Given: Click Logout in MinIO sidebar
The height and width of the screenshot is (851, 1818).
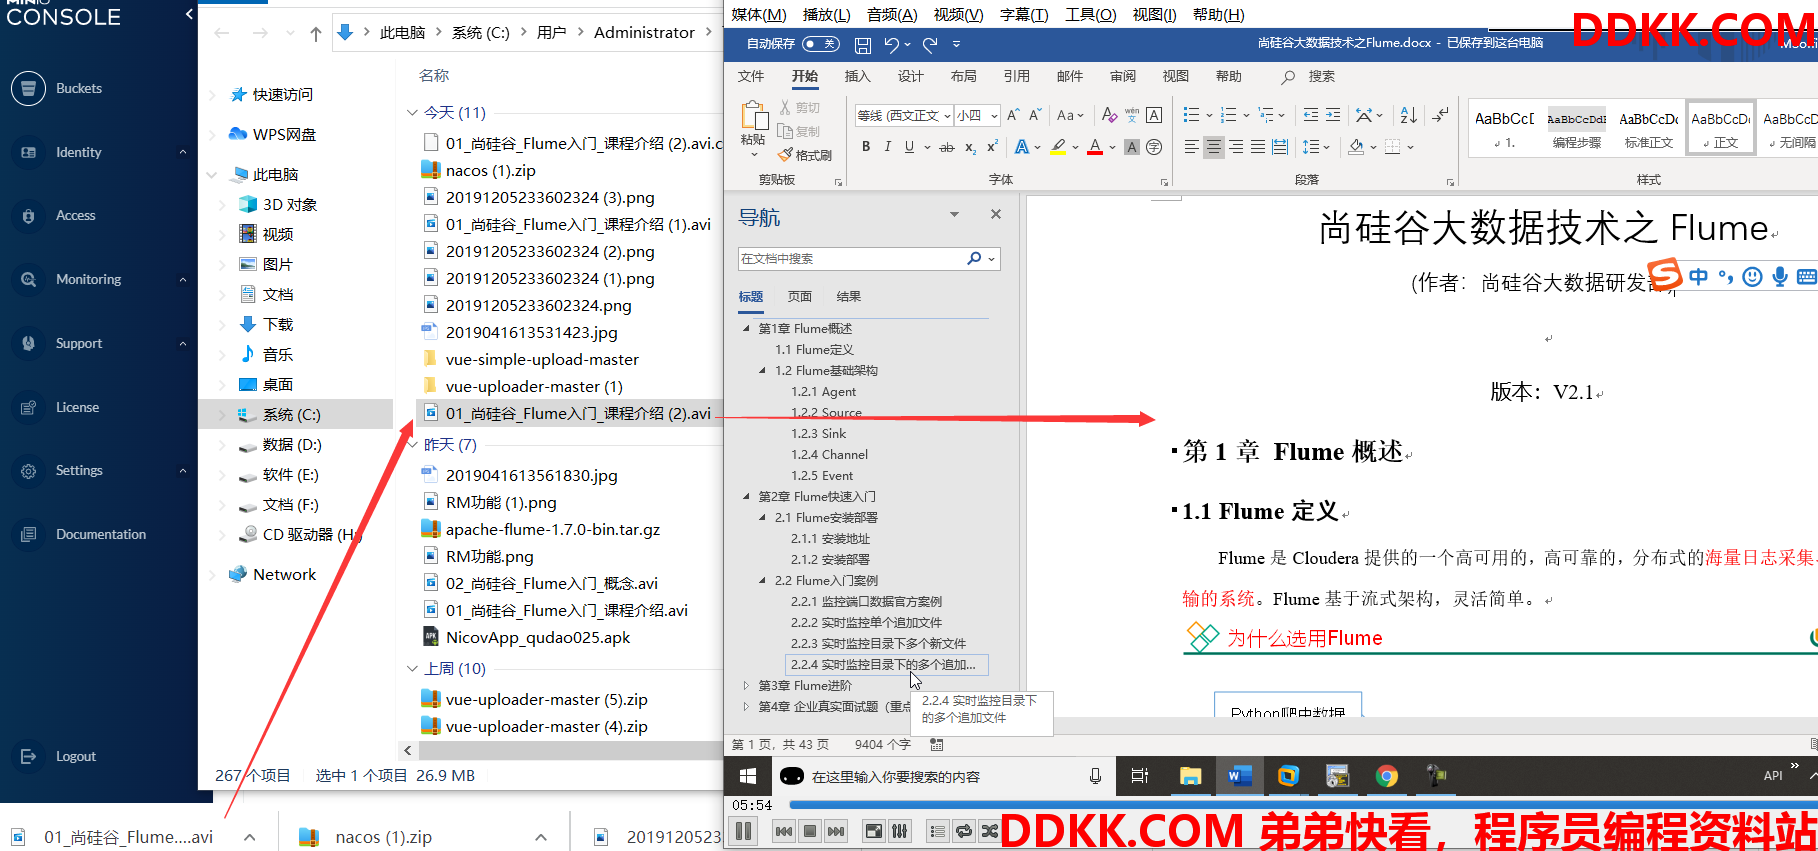Looking at the screenshot, I should (76, 756).
